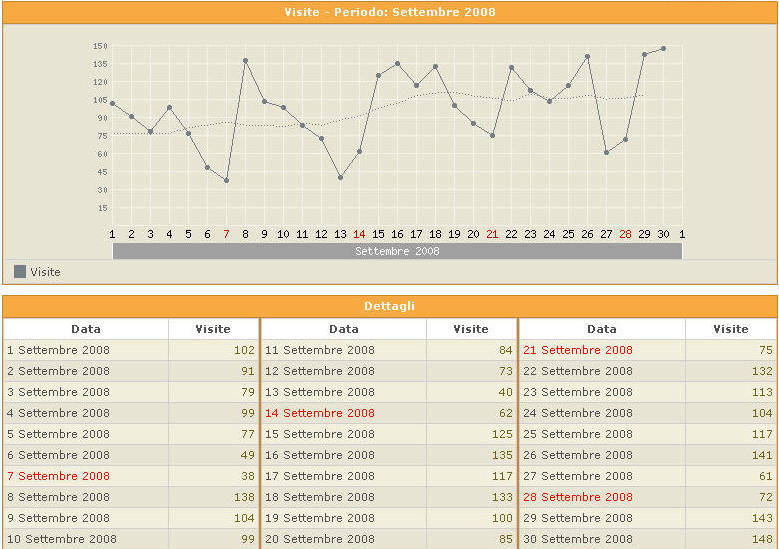Click the visit count 138
Viewport: 779px width, 549px height.
coord(244,497)
